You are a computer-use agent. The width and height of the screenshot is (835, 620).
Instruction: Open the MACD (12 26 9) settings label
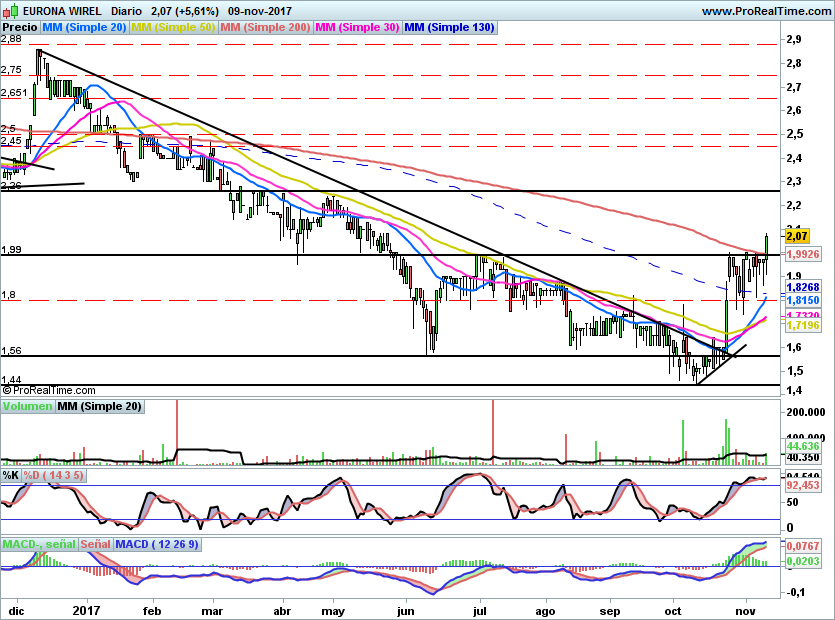click(157, 544)
